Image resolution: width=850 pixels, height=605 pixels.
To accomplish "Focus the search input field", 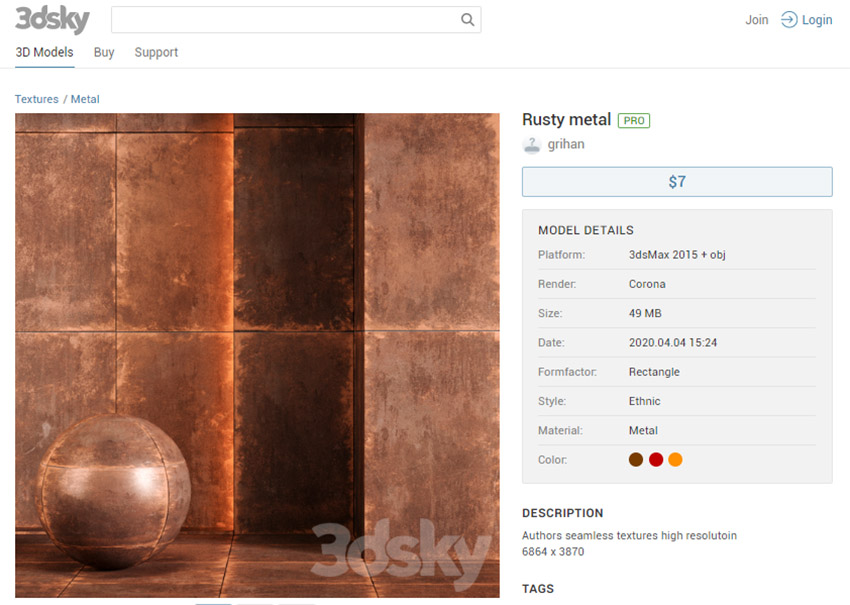I will 296,20.
